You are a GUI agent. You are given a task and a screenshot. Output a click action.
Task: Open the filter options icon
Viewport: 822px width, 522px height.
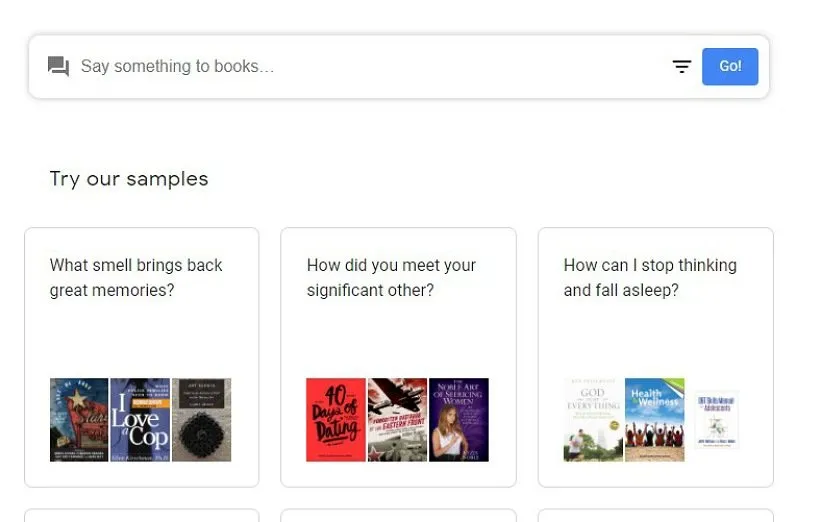(682, 67)
